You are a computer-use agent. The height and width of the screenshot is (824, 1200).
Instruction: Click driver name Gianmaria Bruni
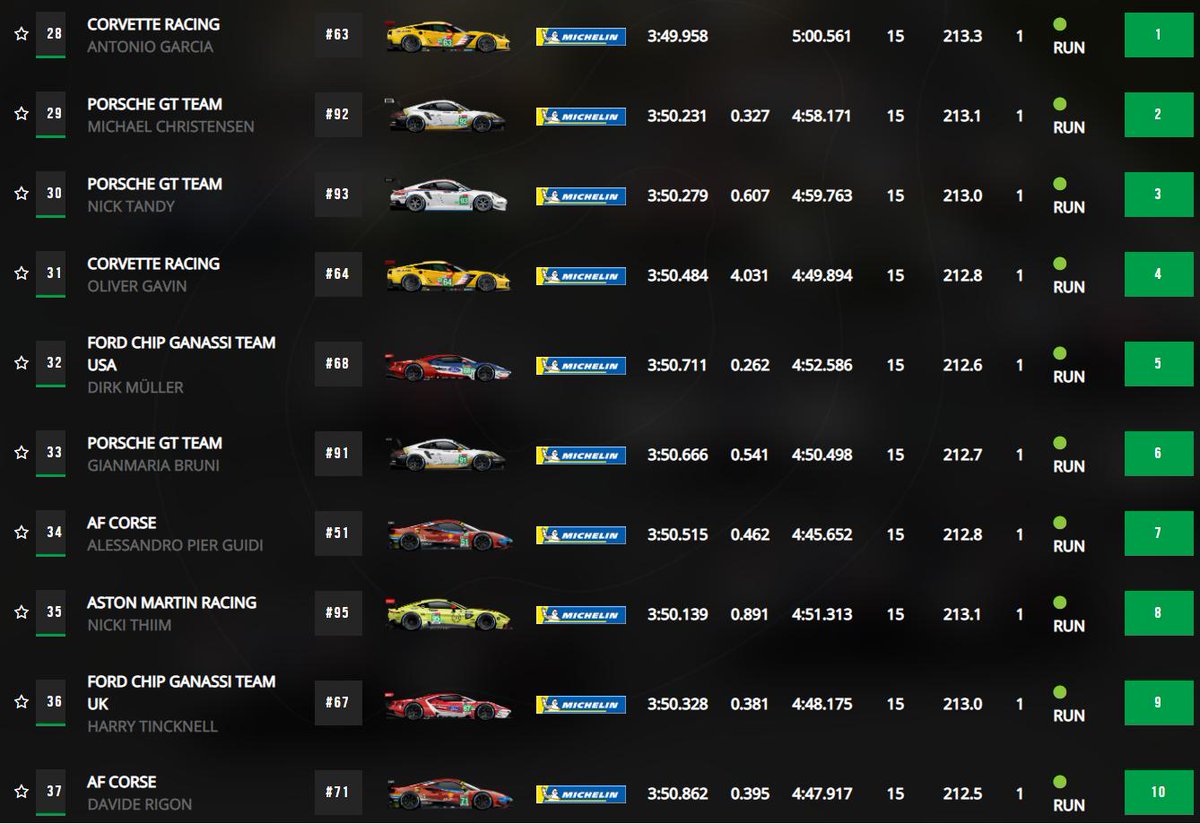pos(153,466)
